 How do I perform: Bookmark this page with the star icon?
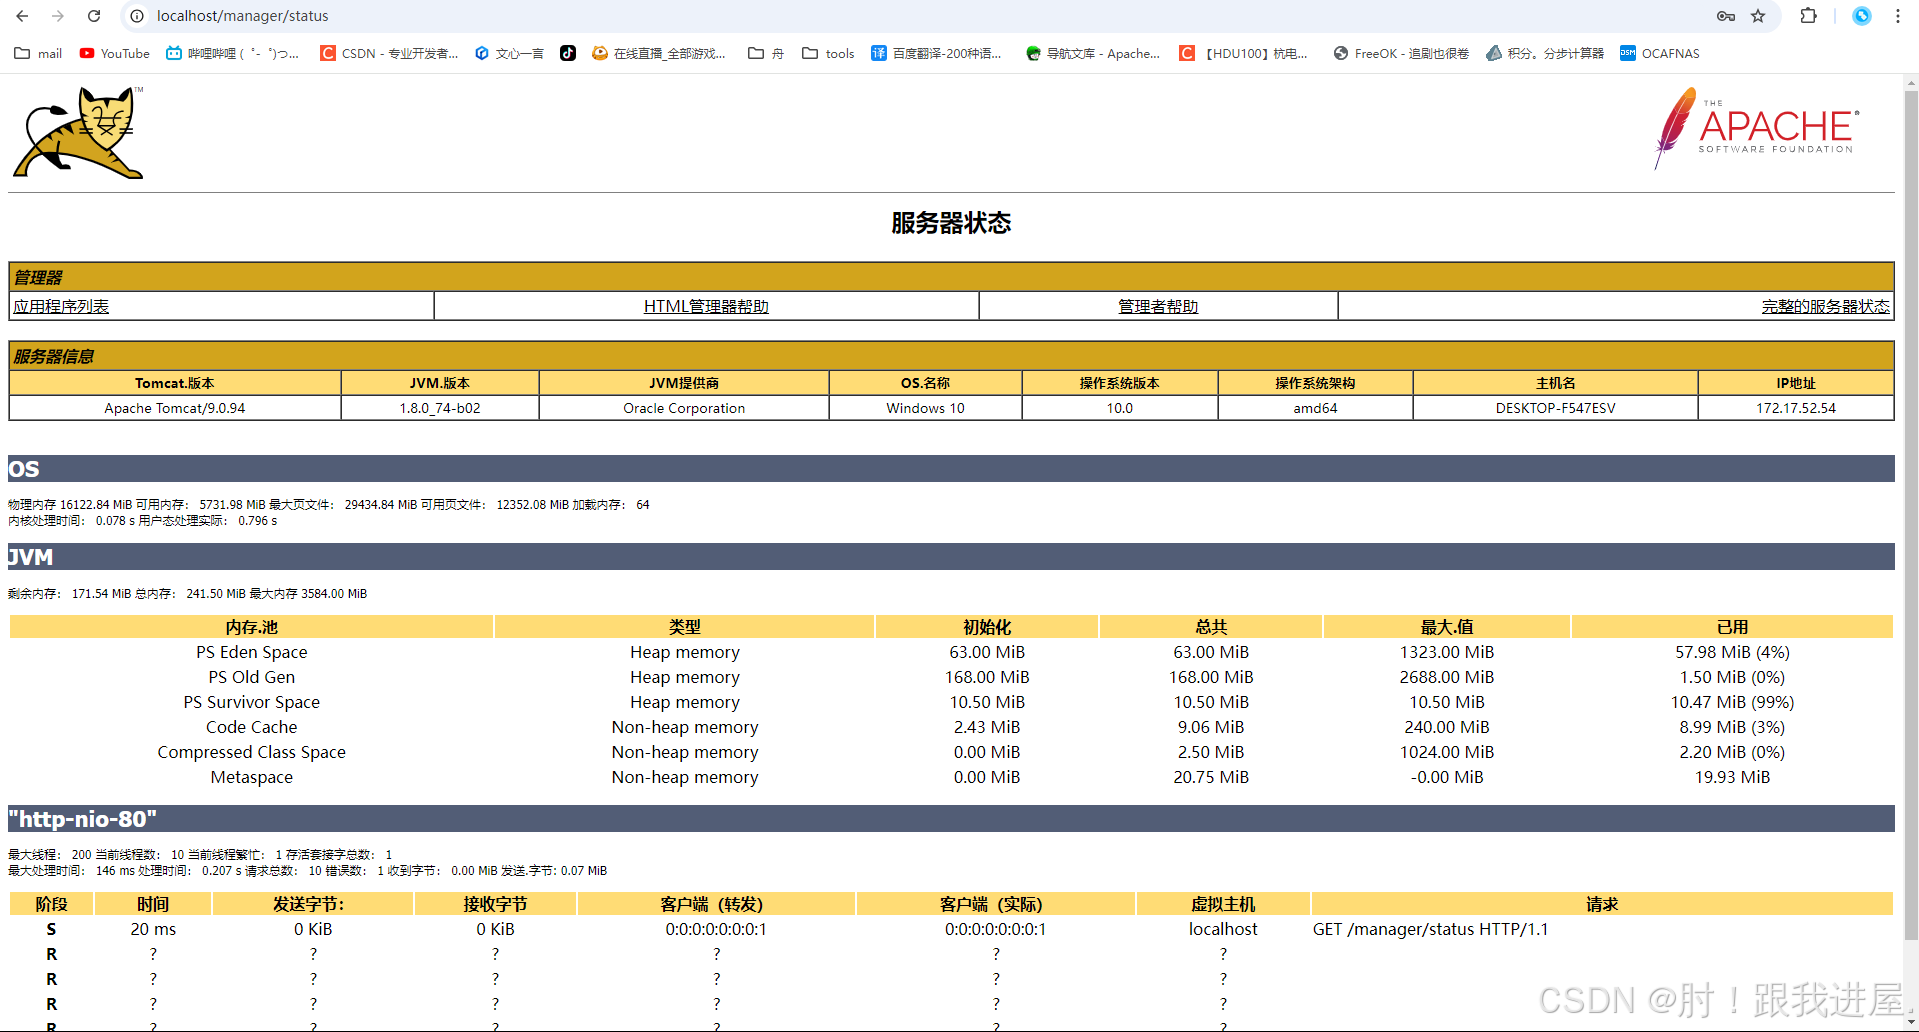[1758, 16]
